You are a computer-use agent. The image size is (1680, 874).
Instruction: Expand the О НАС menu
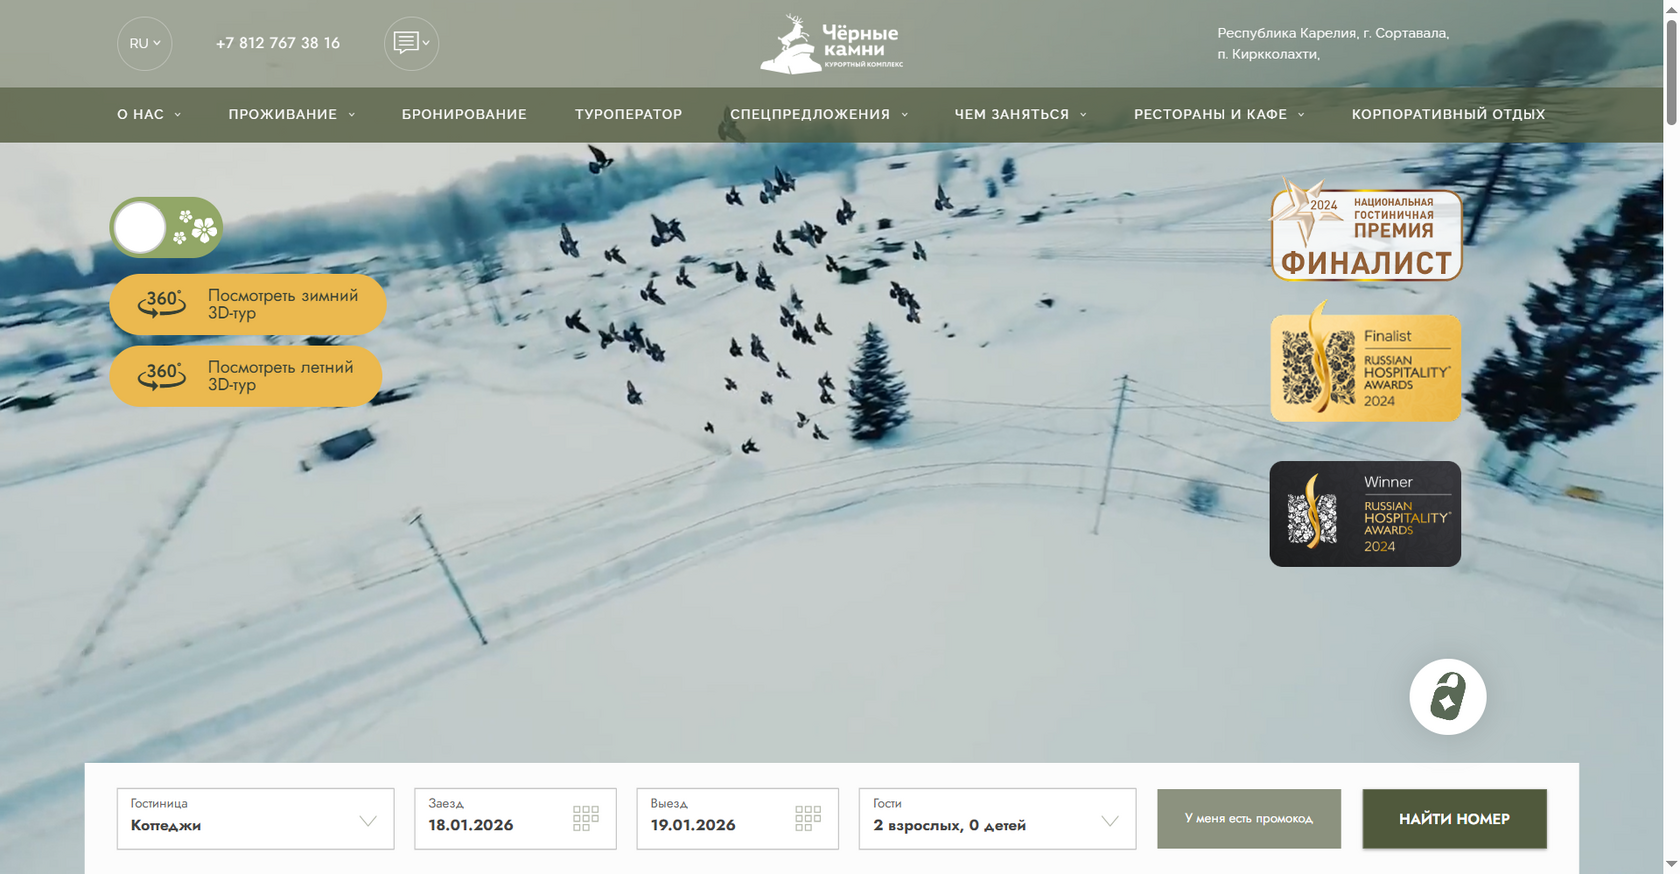(149, 114)
